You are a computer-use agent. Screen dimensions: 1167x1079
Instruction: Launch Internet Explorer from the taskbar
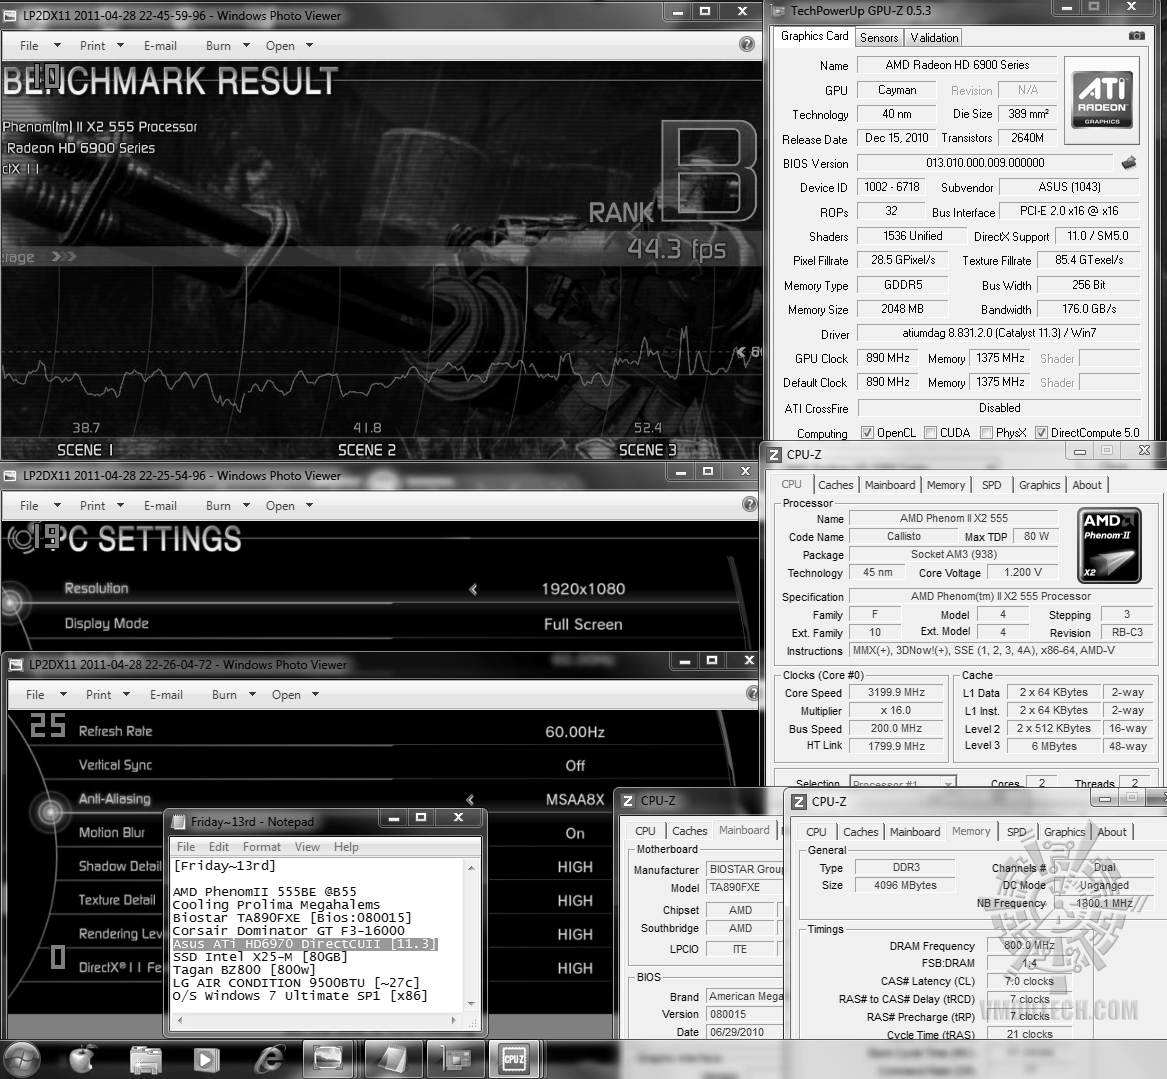(x=269, y=1059)
